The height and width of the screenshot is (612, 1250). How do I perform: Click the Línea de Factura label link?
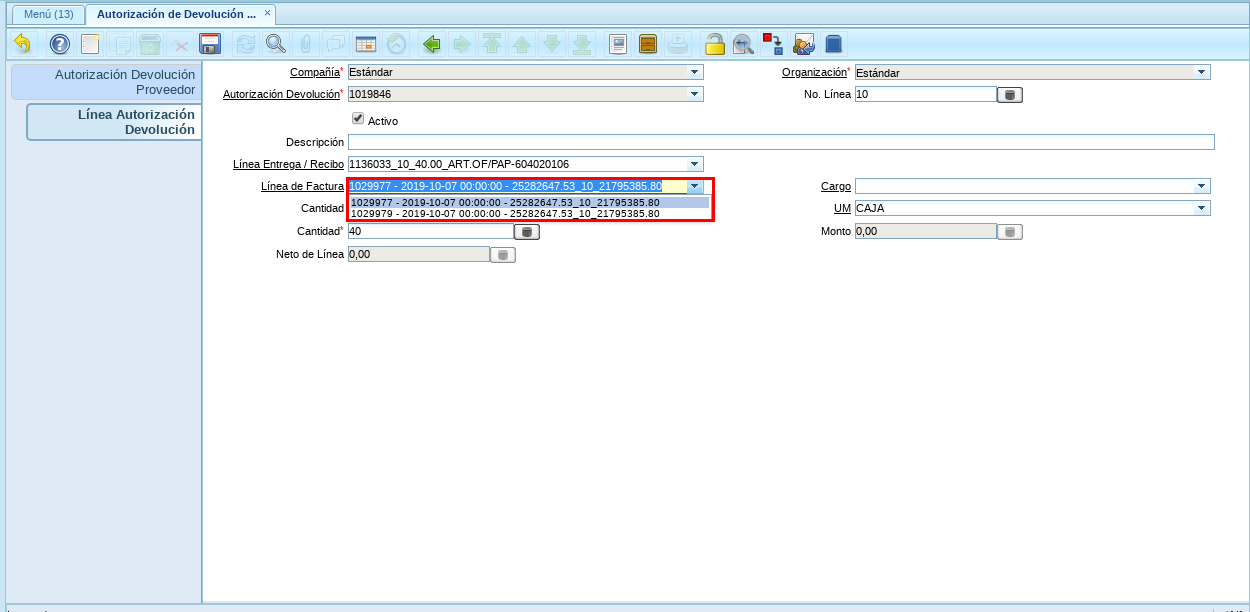302,186
